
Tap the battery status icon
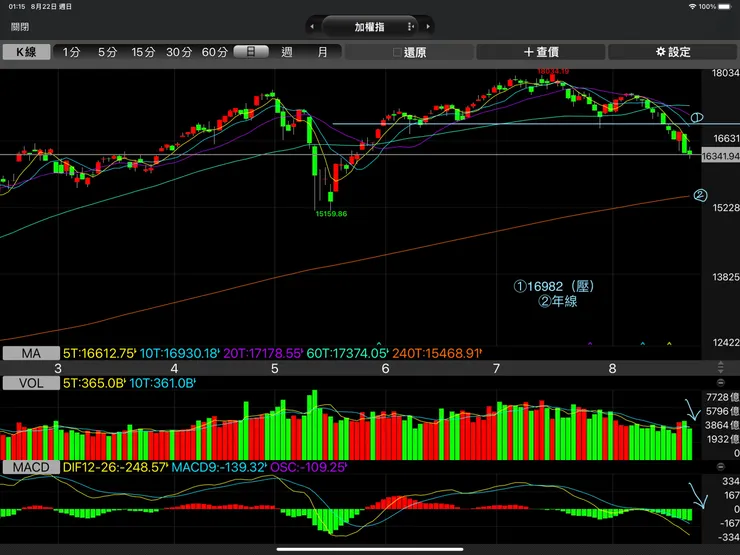[725, 7]
